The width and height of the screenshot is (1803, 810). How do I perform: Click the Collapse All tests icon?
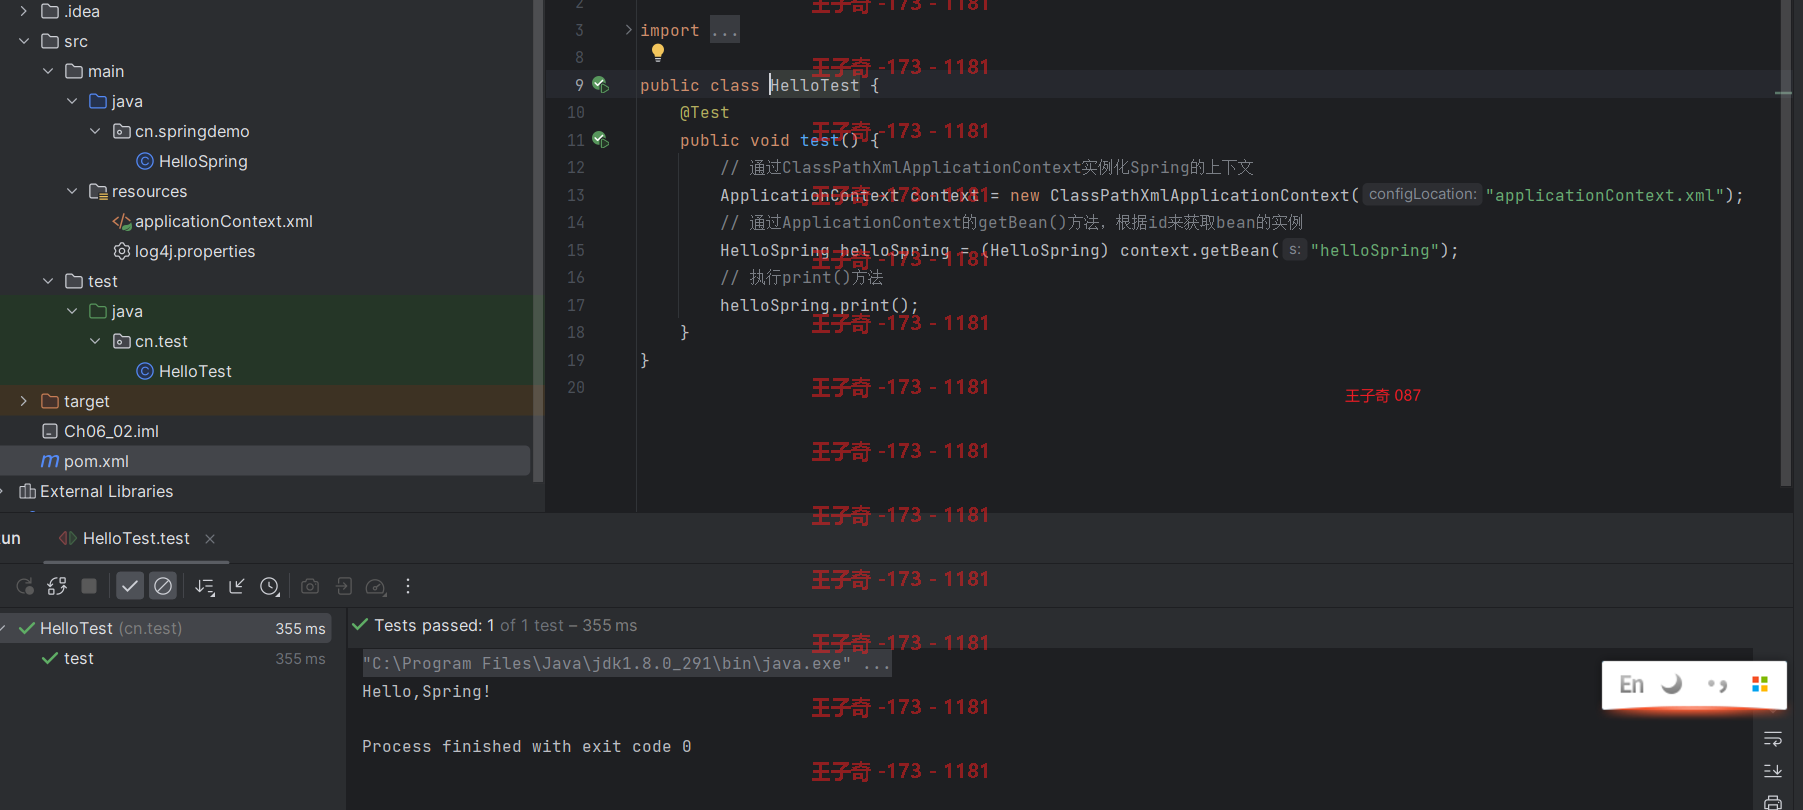[237, 587]
